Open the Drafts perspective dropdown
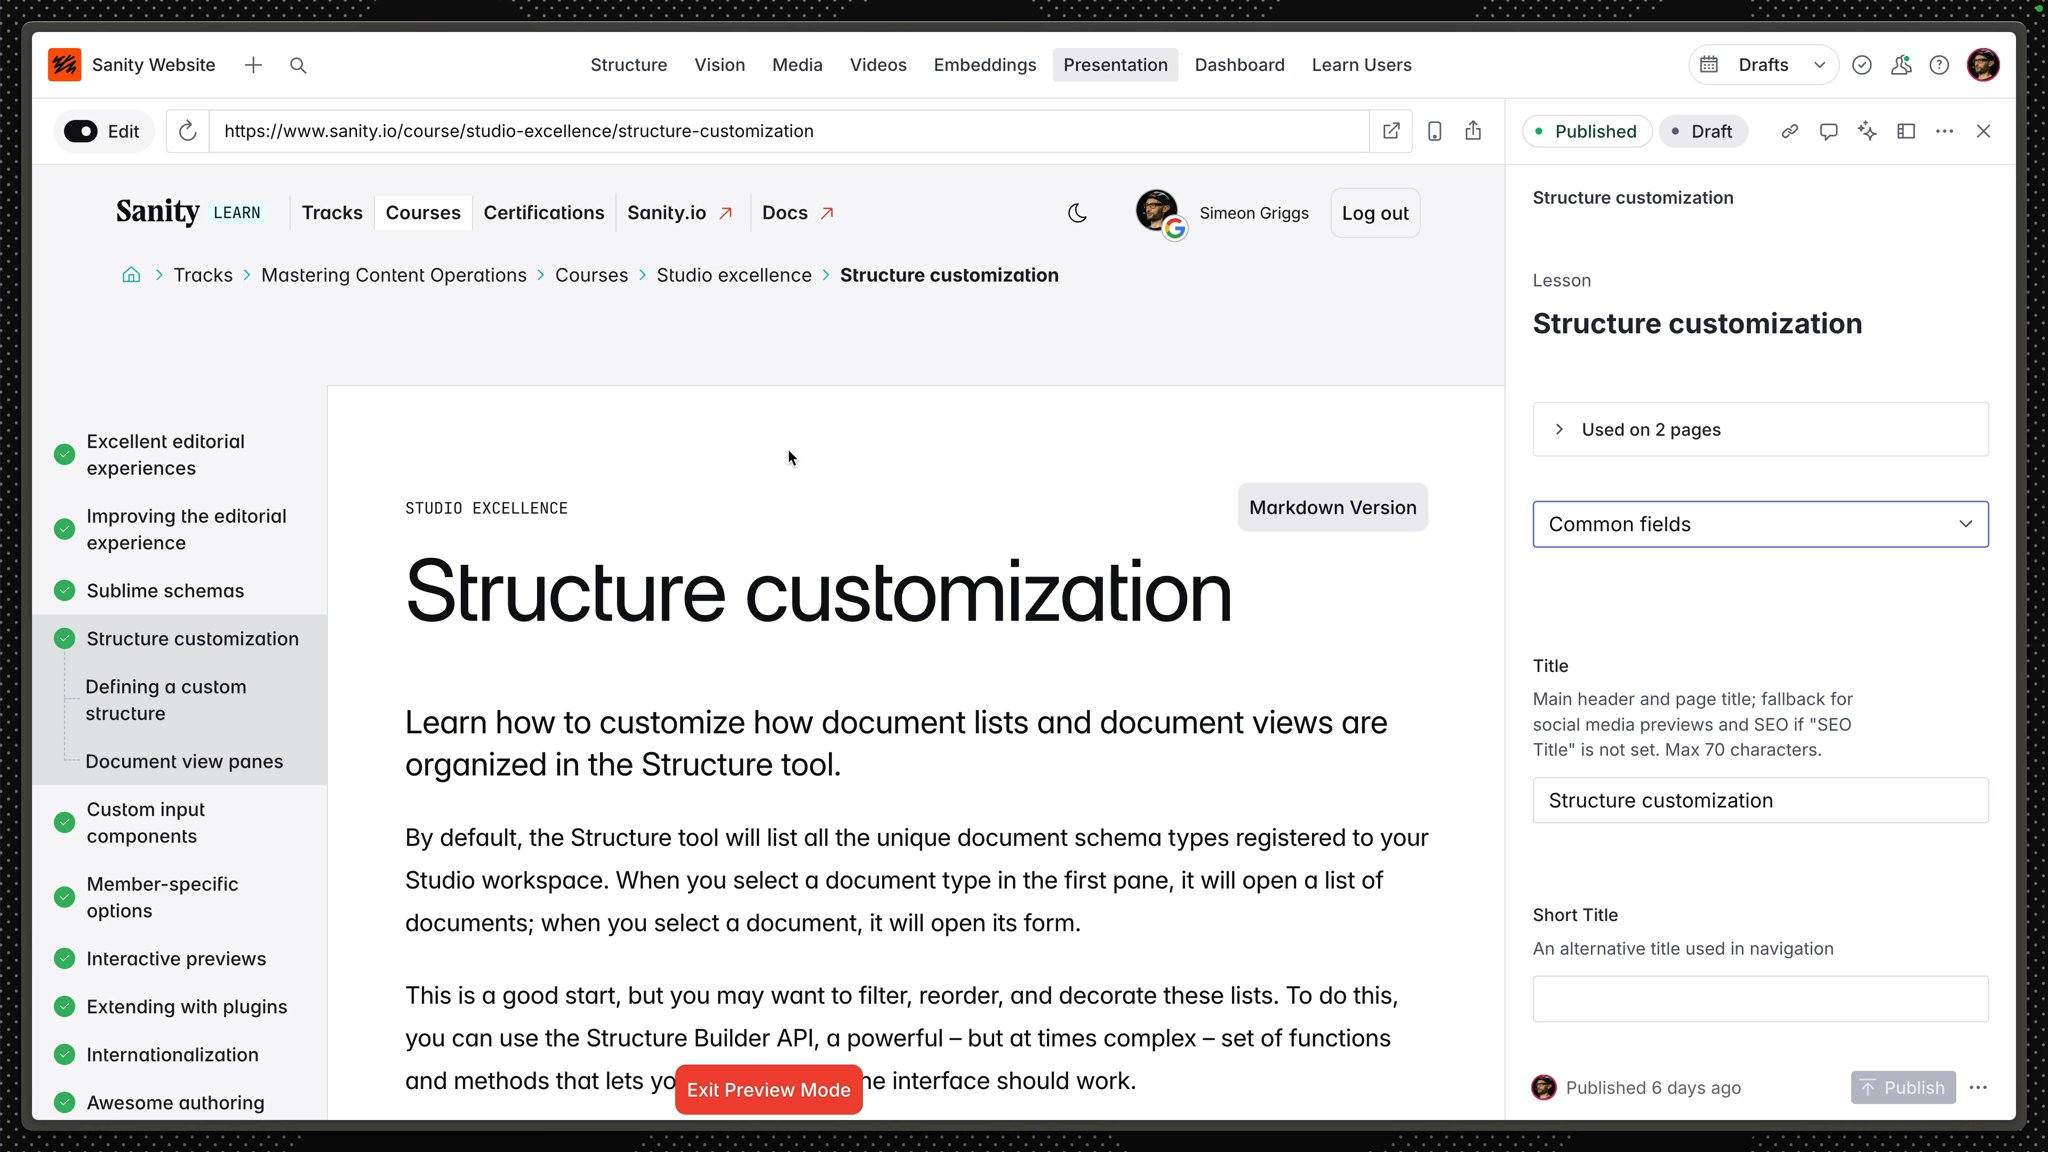Viewport: 2048px width, 1152px height. pyautogui.click(x=1764, y=65)
